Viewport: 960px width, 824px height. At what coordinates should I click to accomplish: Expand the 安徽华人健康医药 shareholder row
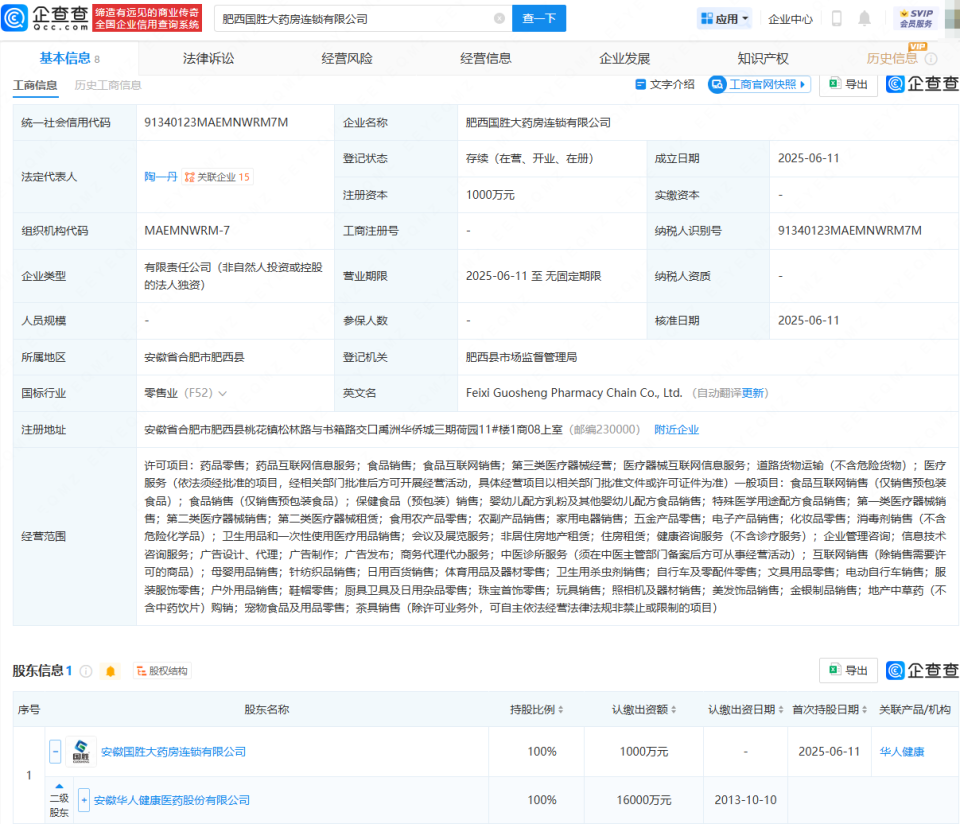84,800
